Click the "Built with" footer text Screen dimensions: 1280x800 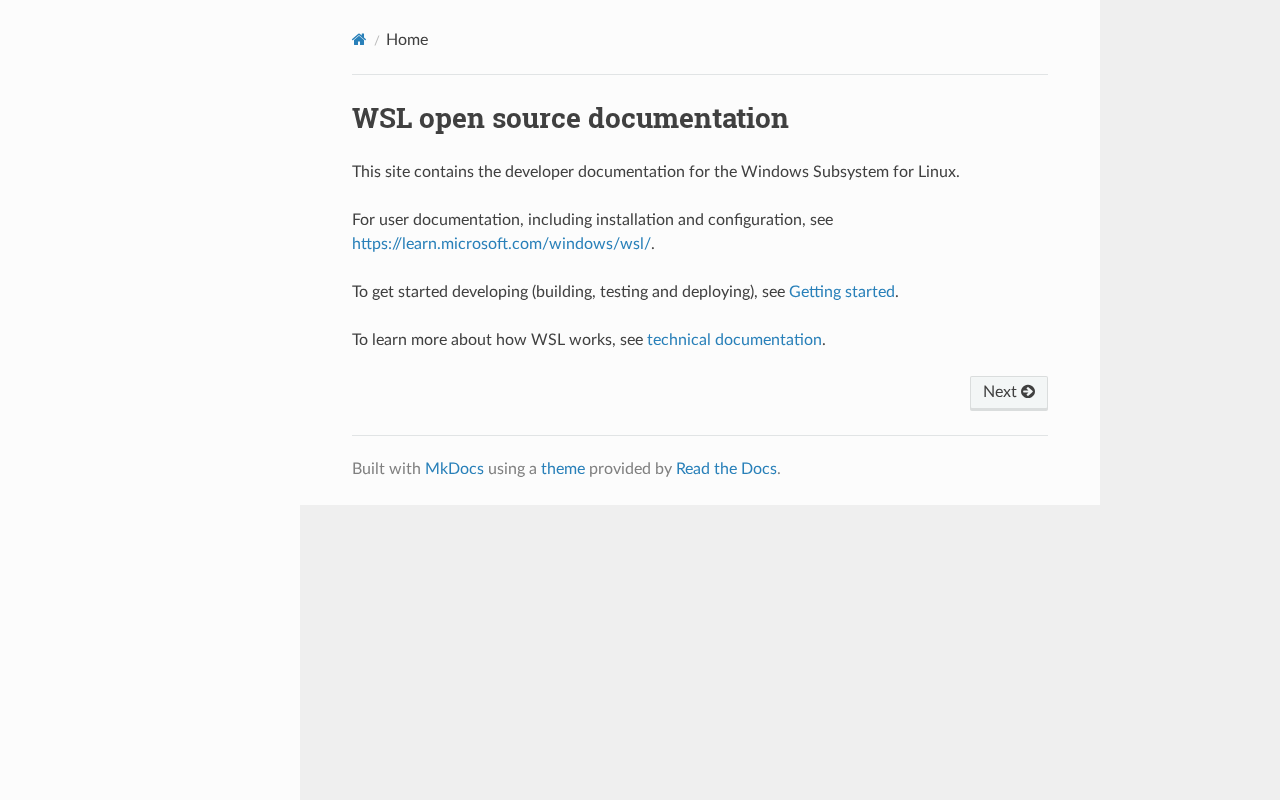(x=386, y=469)
